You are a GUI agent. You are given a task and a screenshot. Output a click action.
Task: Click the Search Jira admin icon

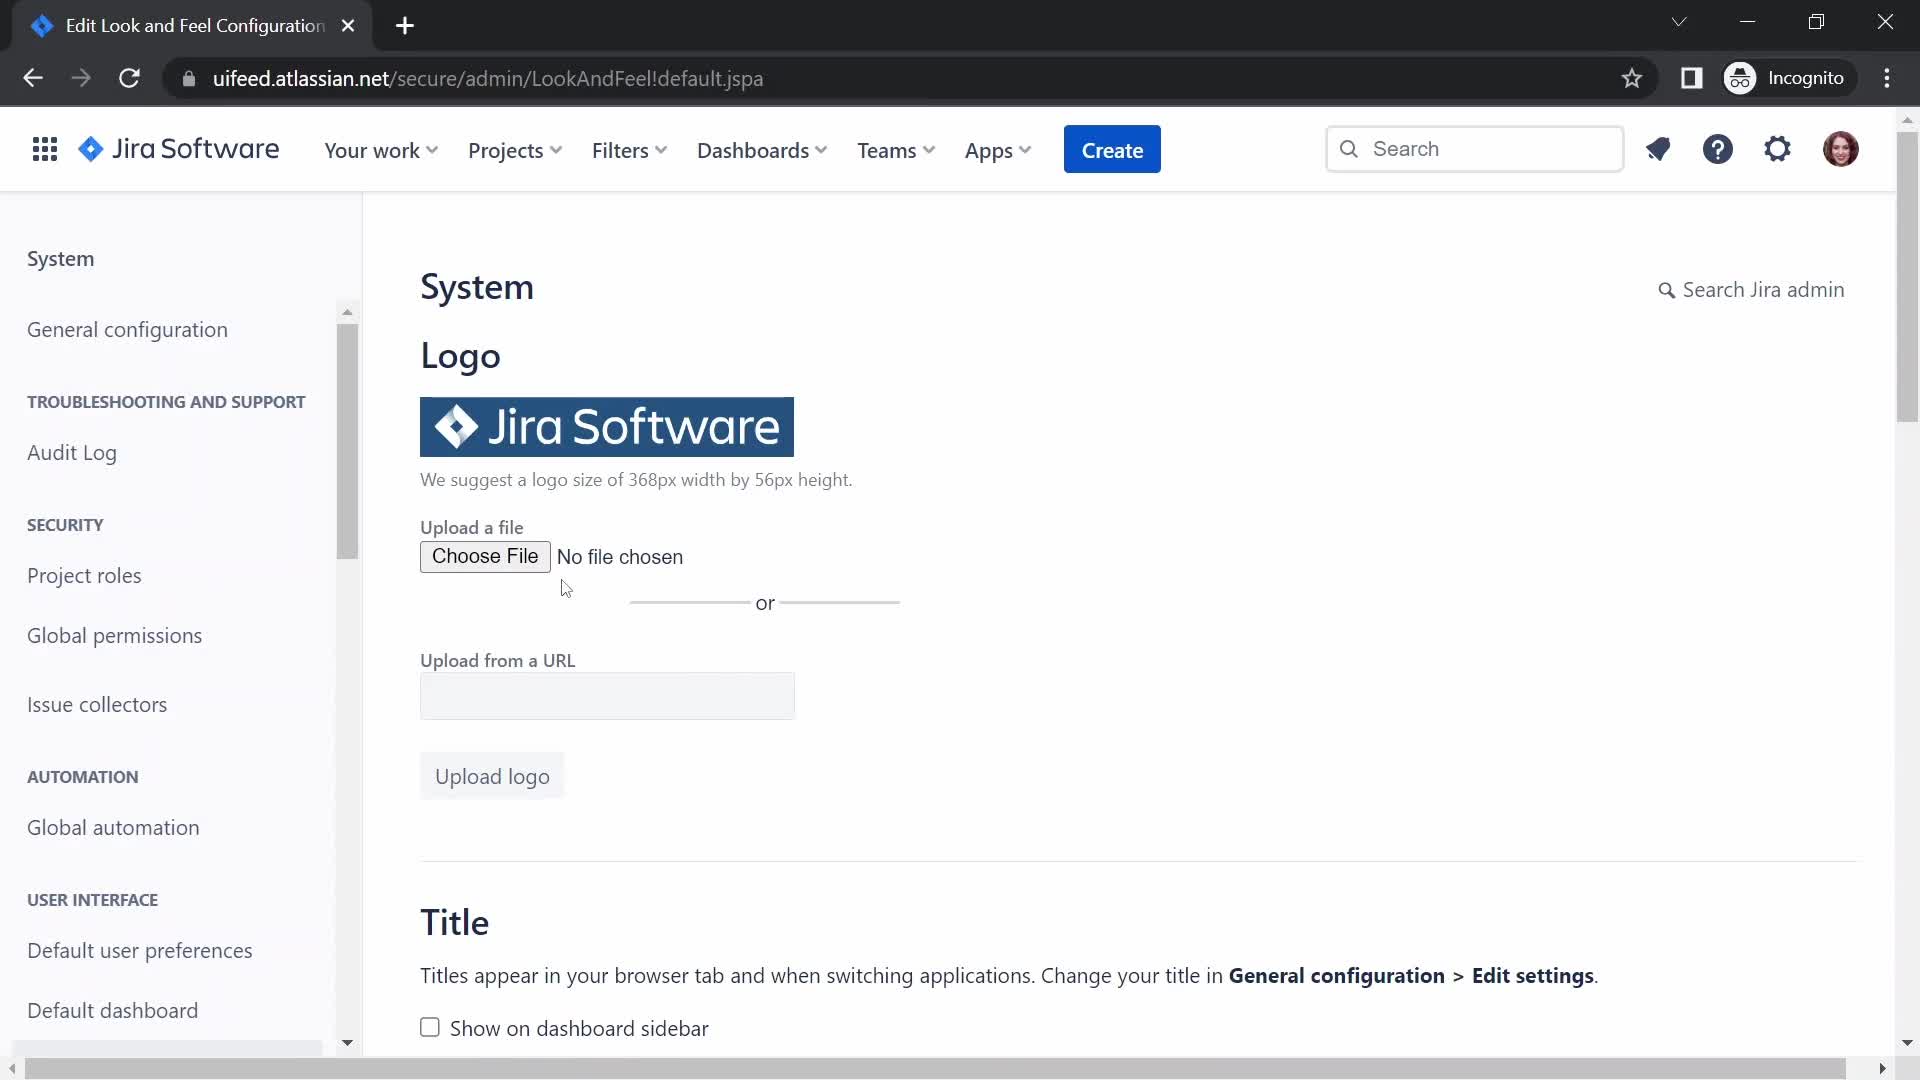(1669, 287)
